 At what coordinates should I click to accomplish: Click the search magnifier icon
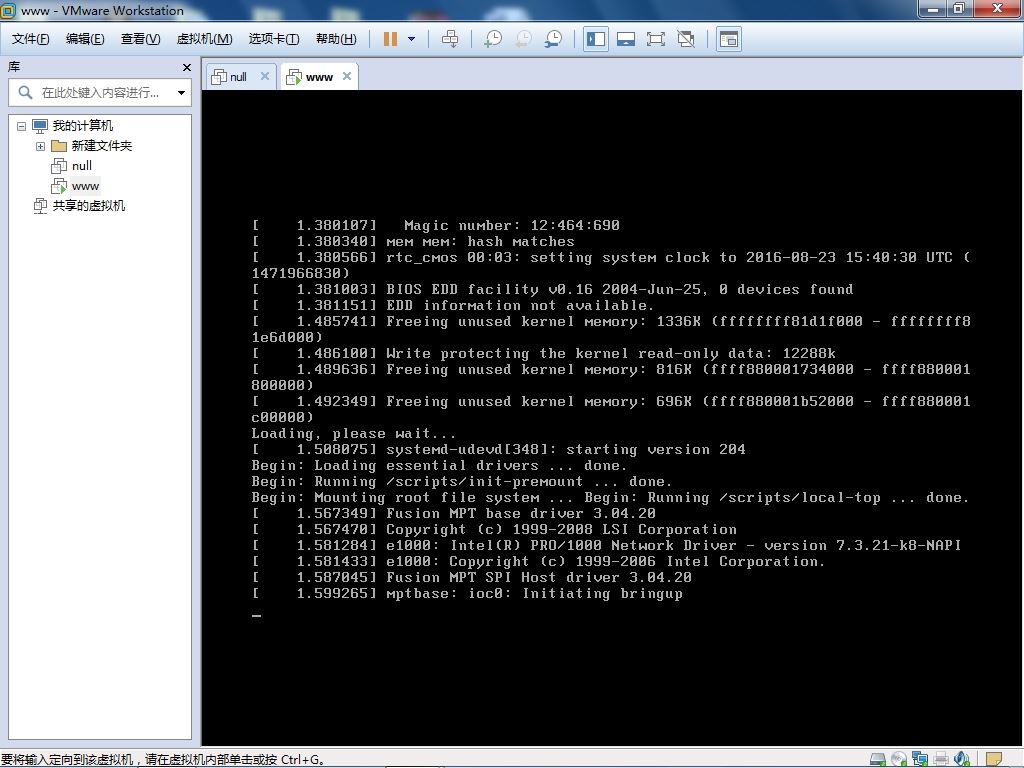[25, 93]
